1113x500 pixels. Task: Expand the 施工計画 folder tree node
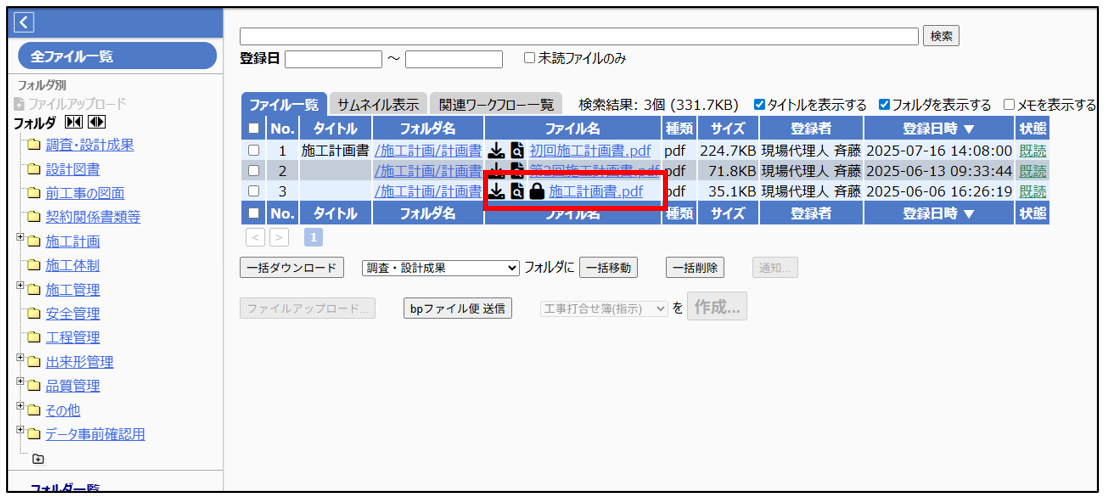tap(21, 237)
